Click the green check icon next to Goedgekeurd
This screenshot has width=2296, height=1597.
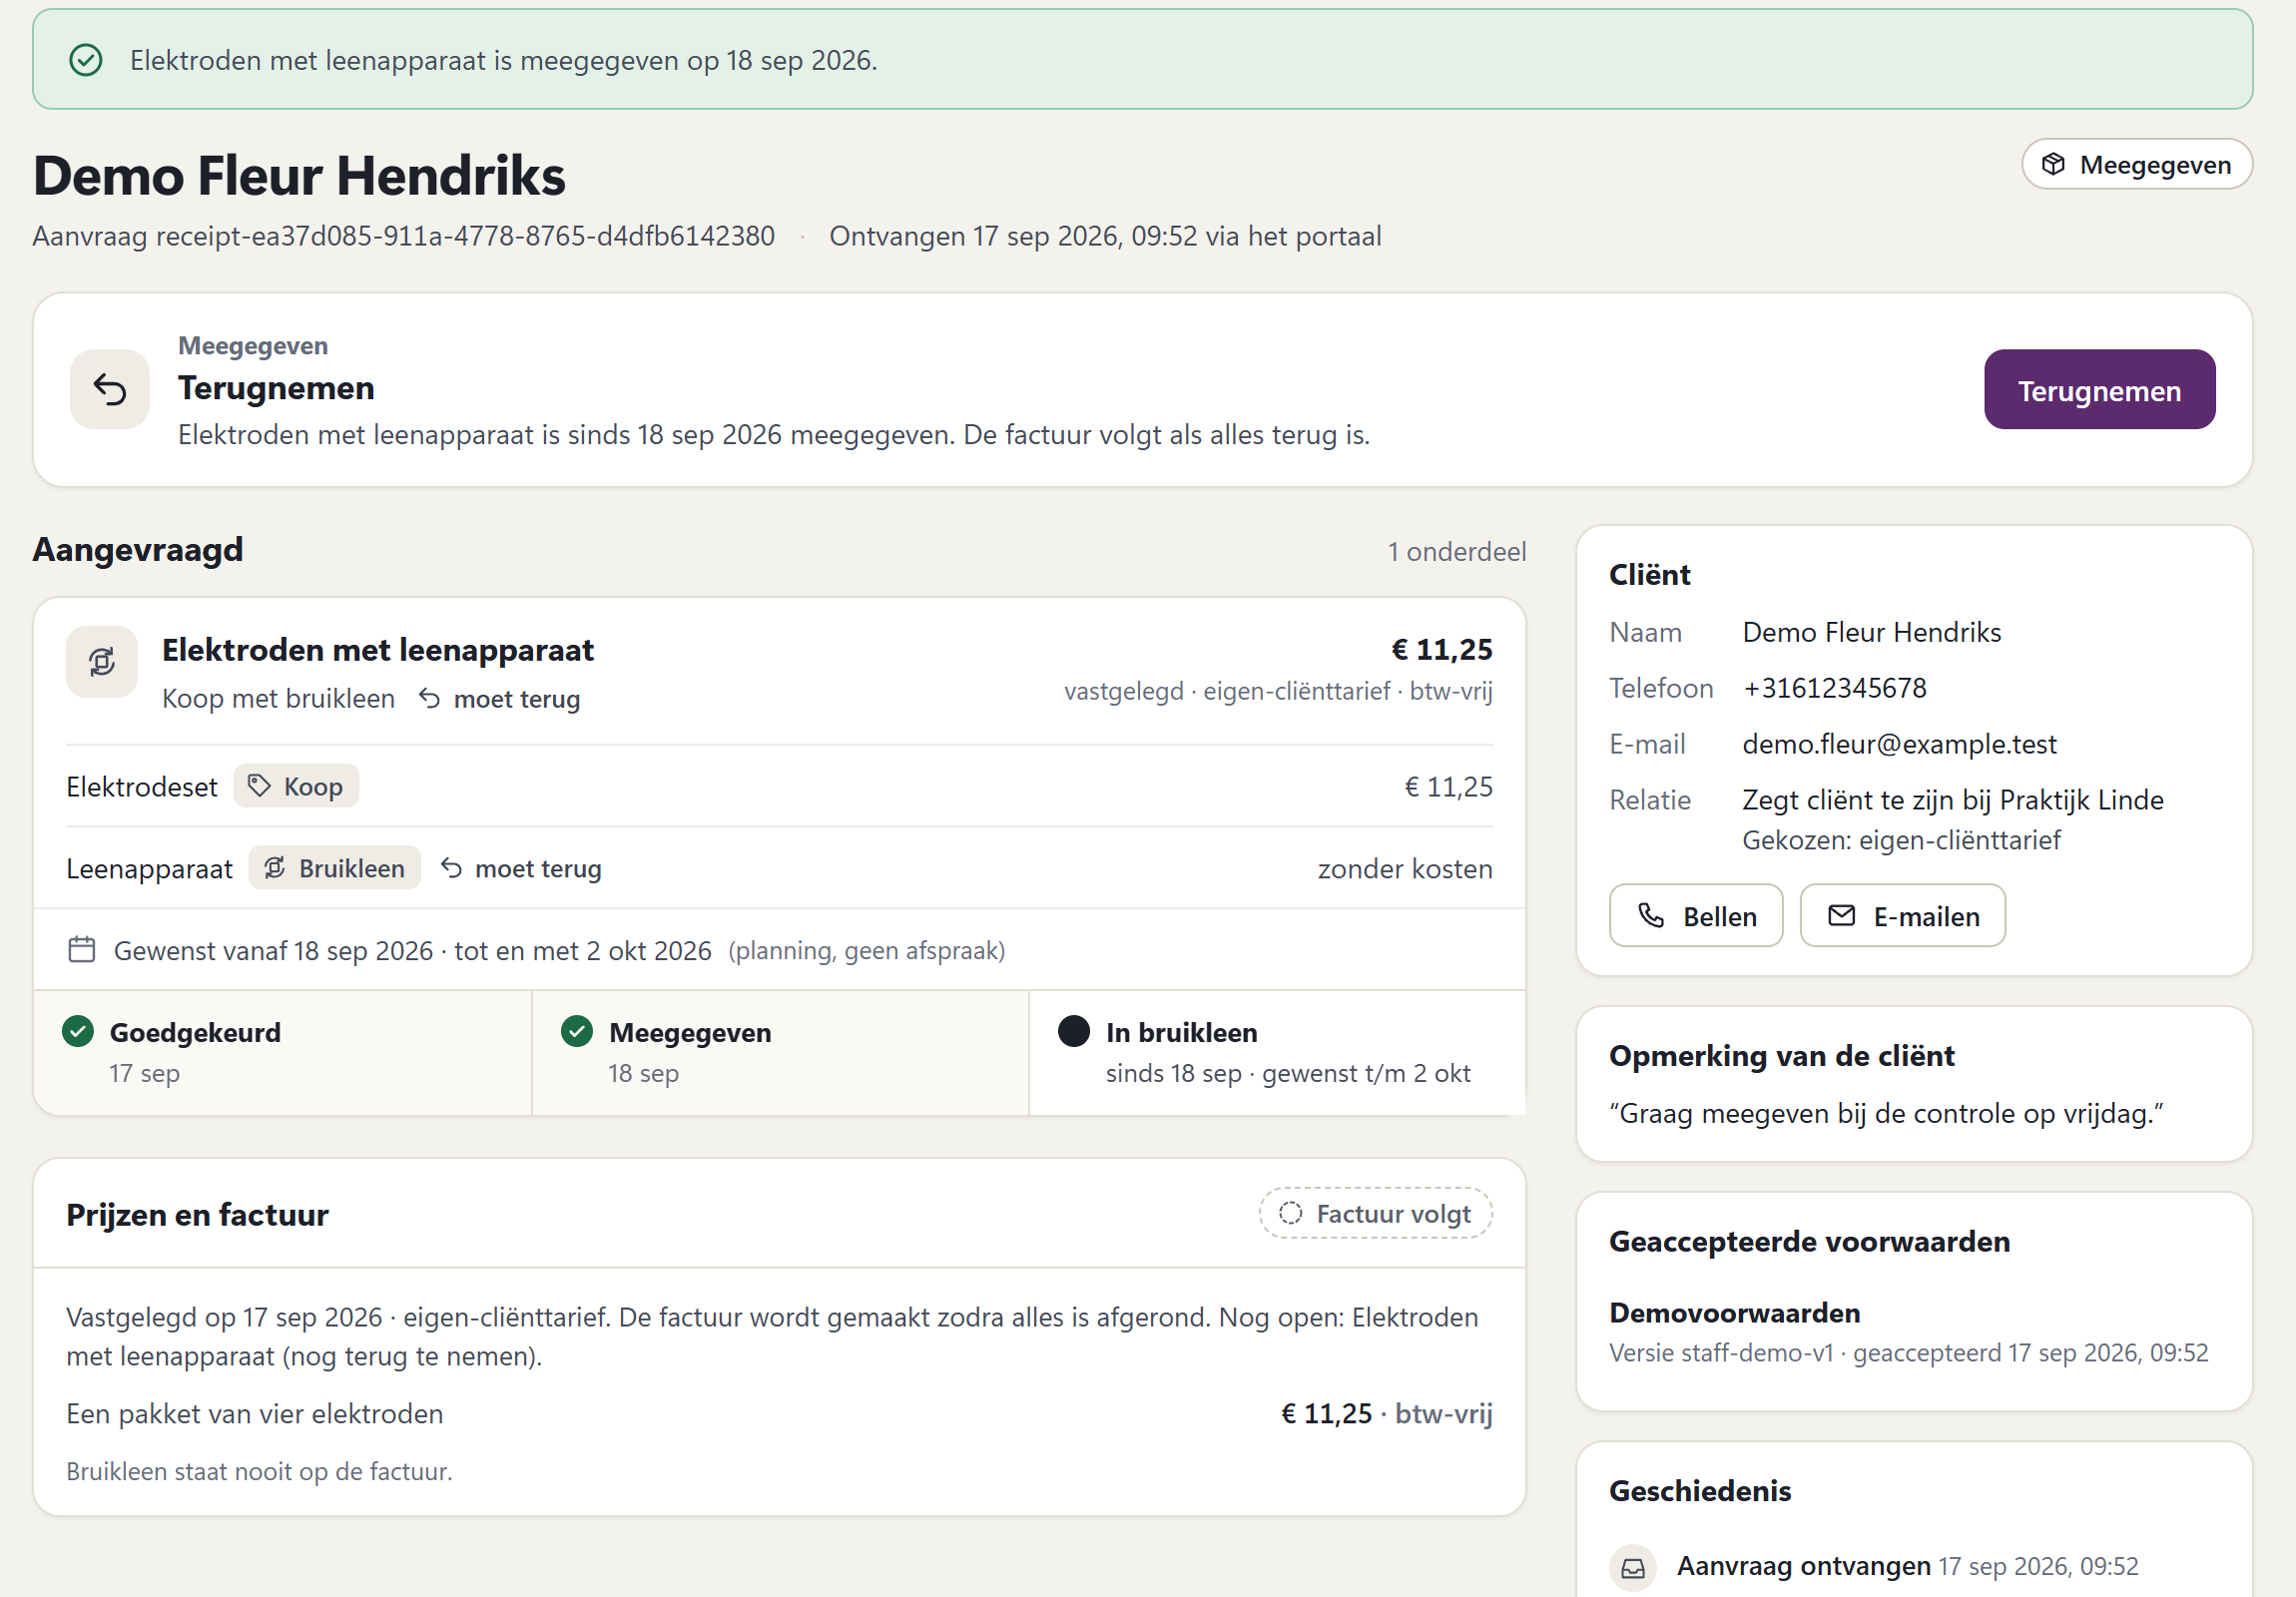click(78, 1031)
